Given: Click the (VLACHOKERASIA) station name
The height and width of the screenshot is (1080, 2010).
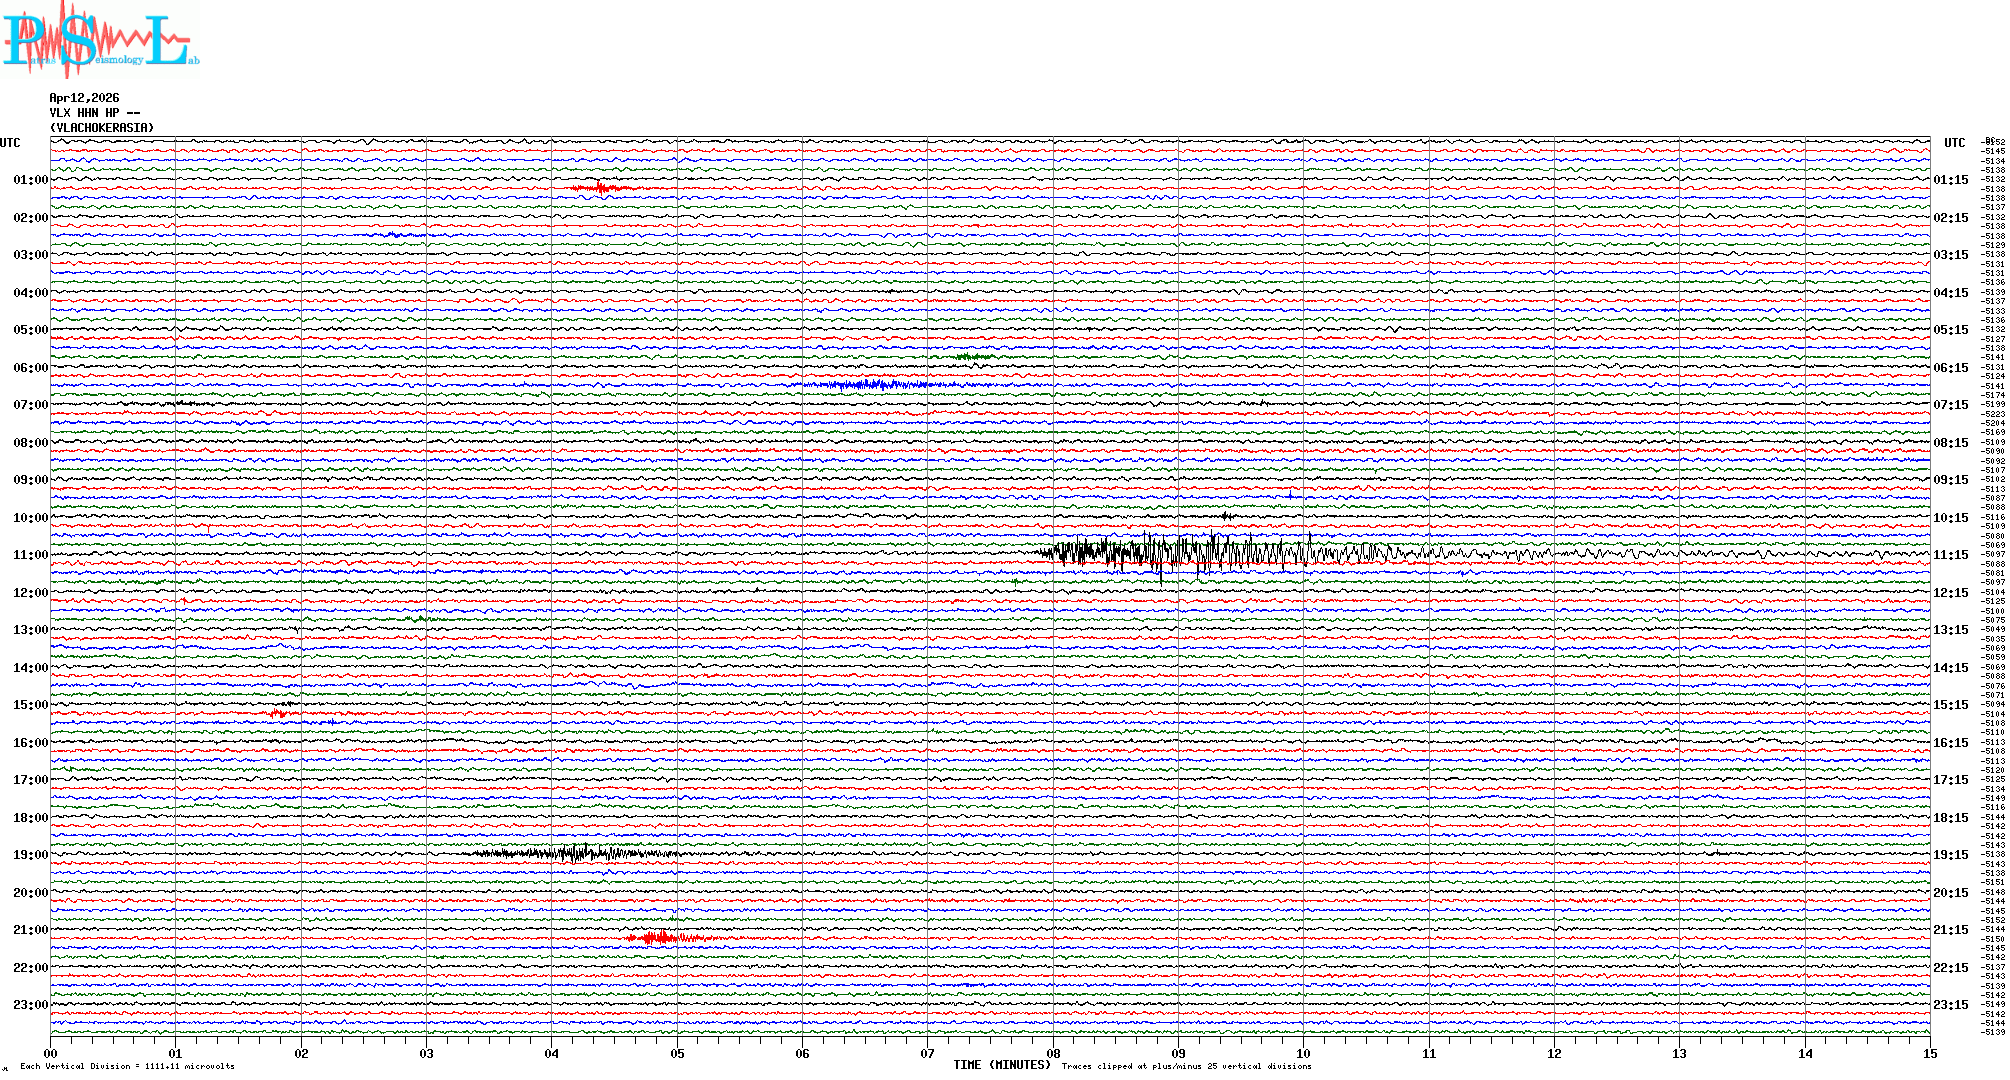Looking at the screenshot, I should (x=102, y=128).
